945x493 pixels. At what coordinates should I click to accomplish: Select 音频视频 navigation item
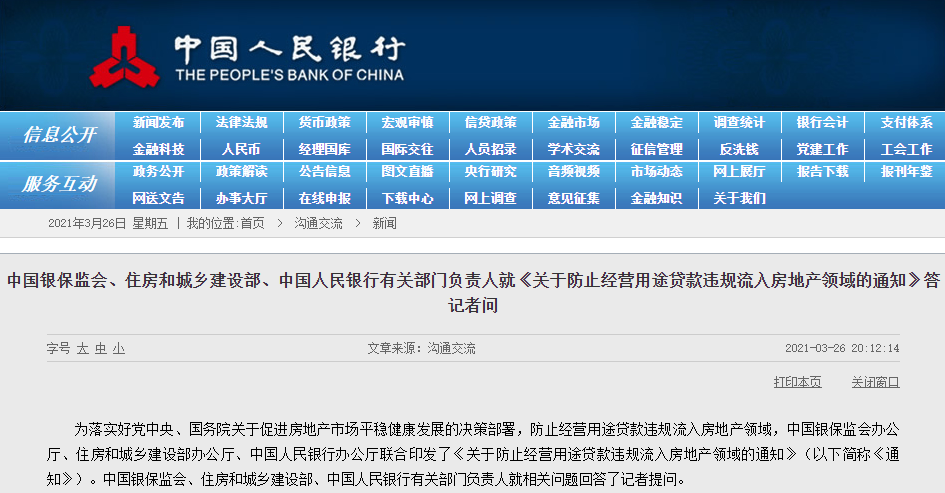(x=574, y=172)
